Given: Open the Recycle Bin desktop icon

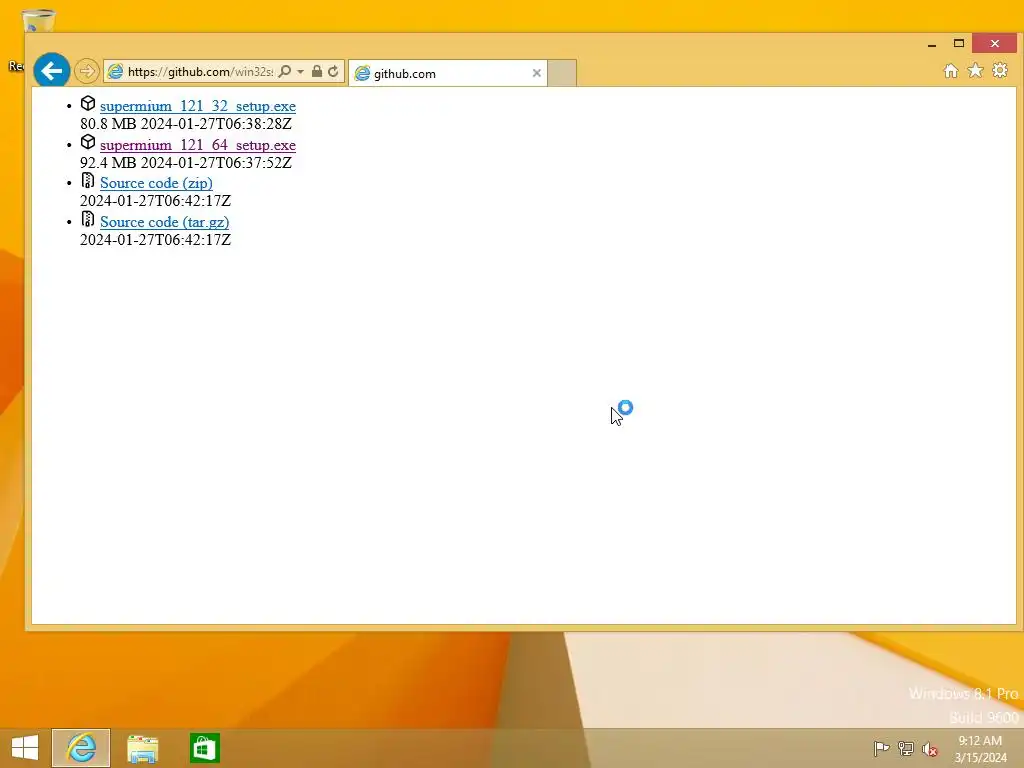Looking at the screenshot, I should point(38,21).
